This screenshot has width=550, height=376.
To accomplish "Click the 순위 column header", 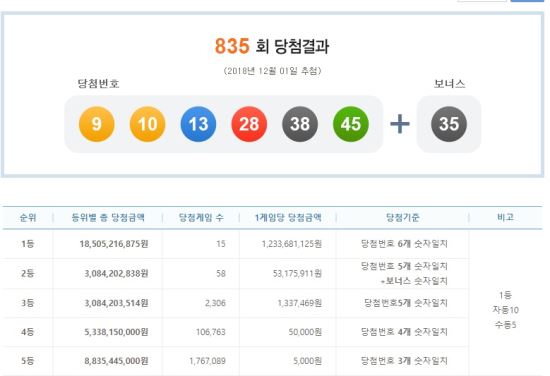I will pos(28,217).
